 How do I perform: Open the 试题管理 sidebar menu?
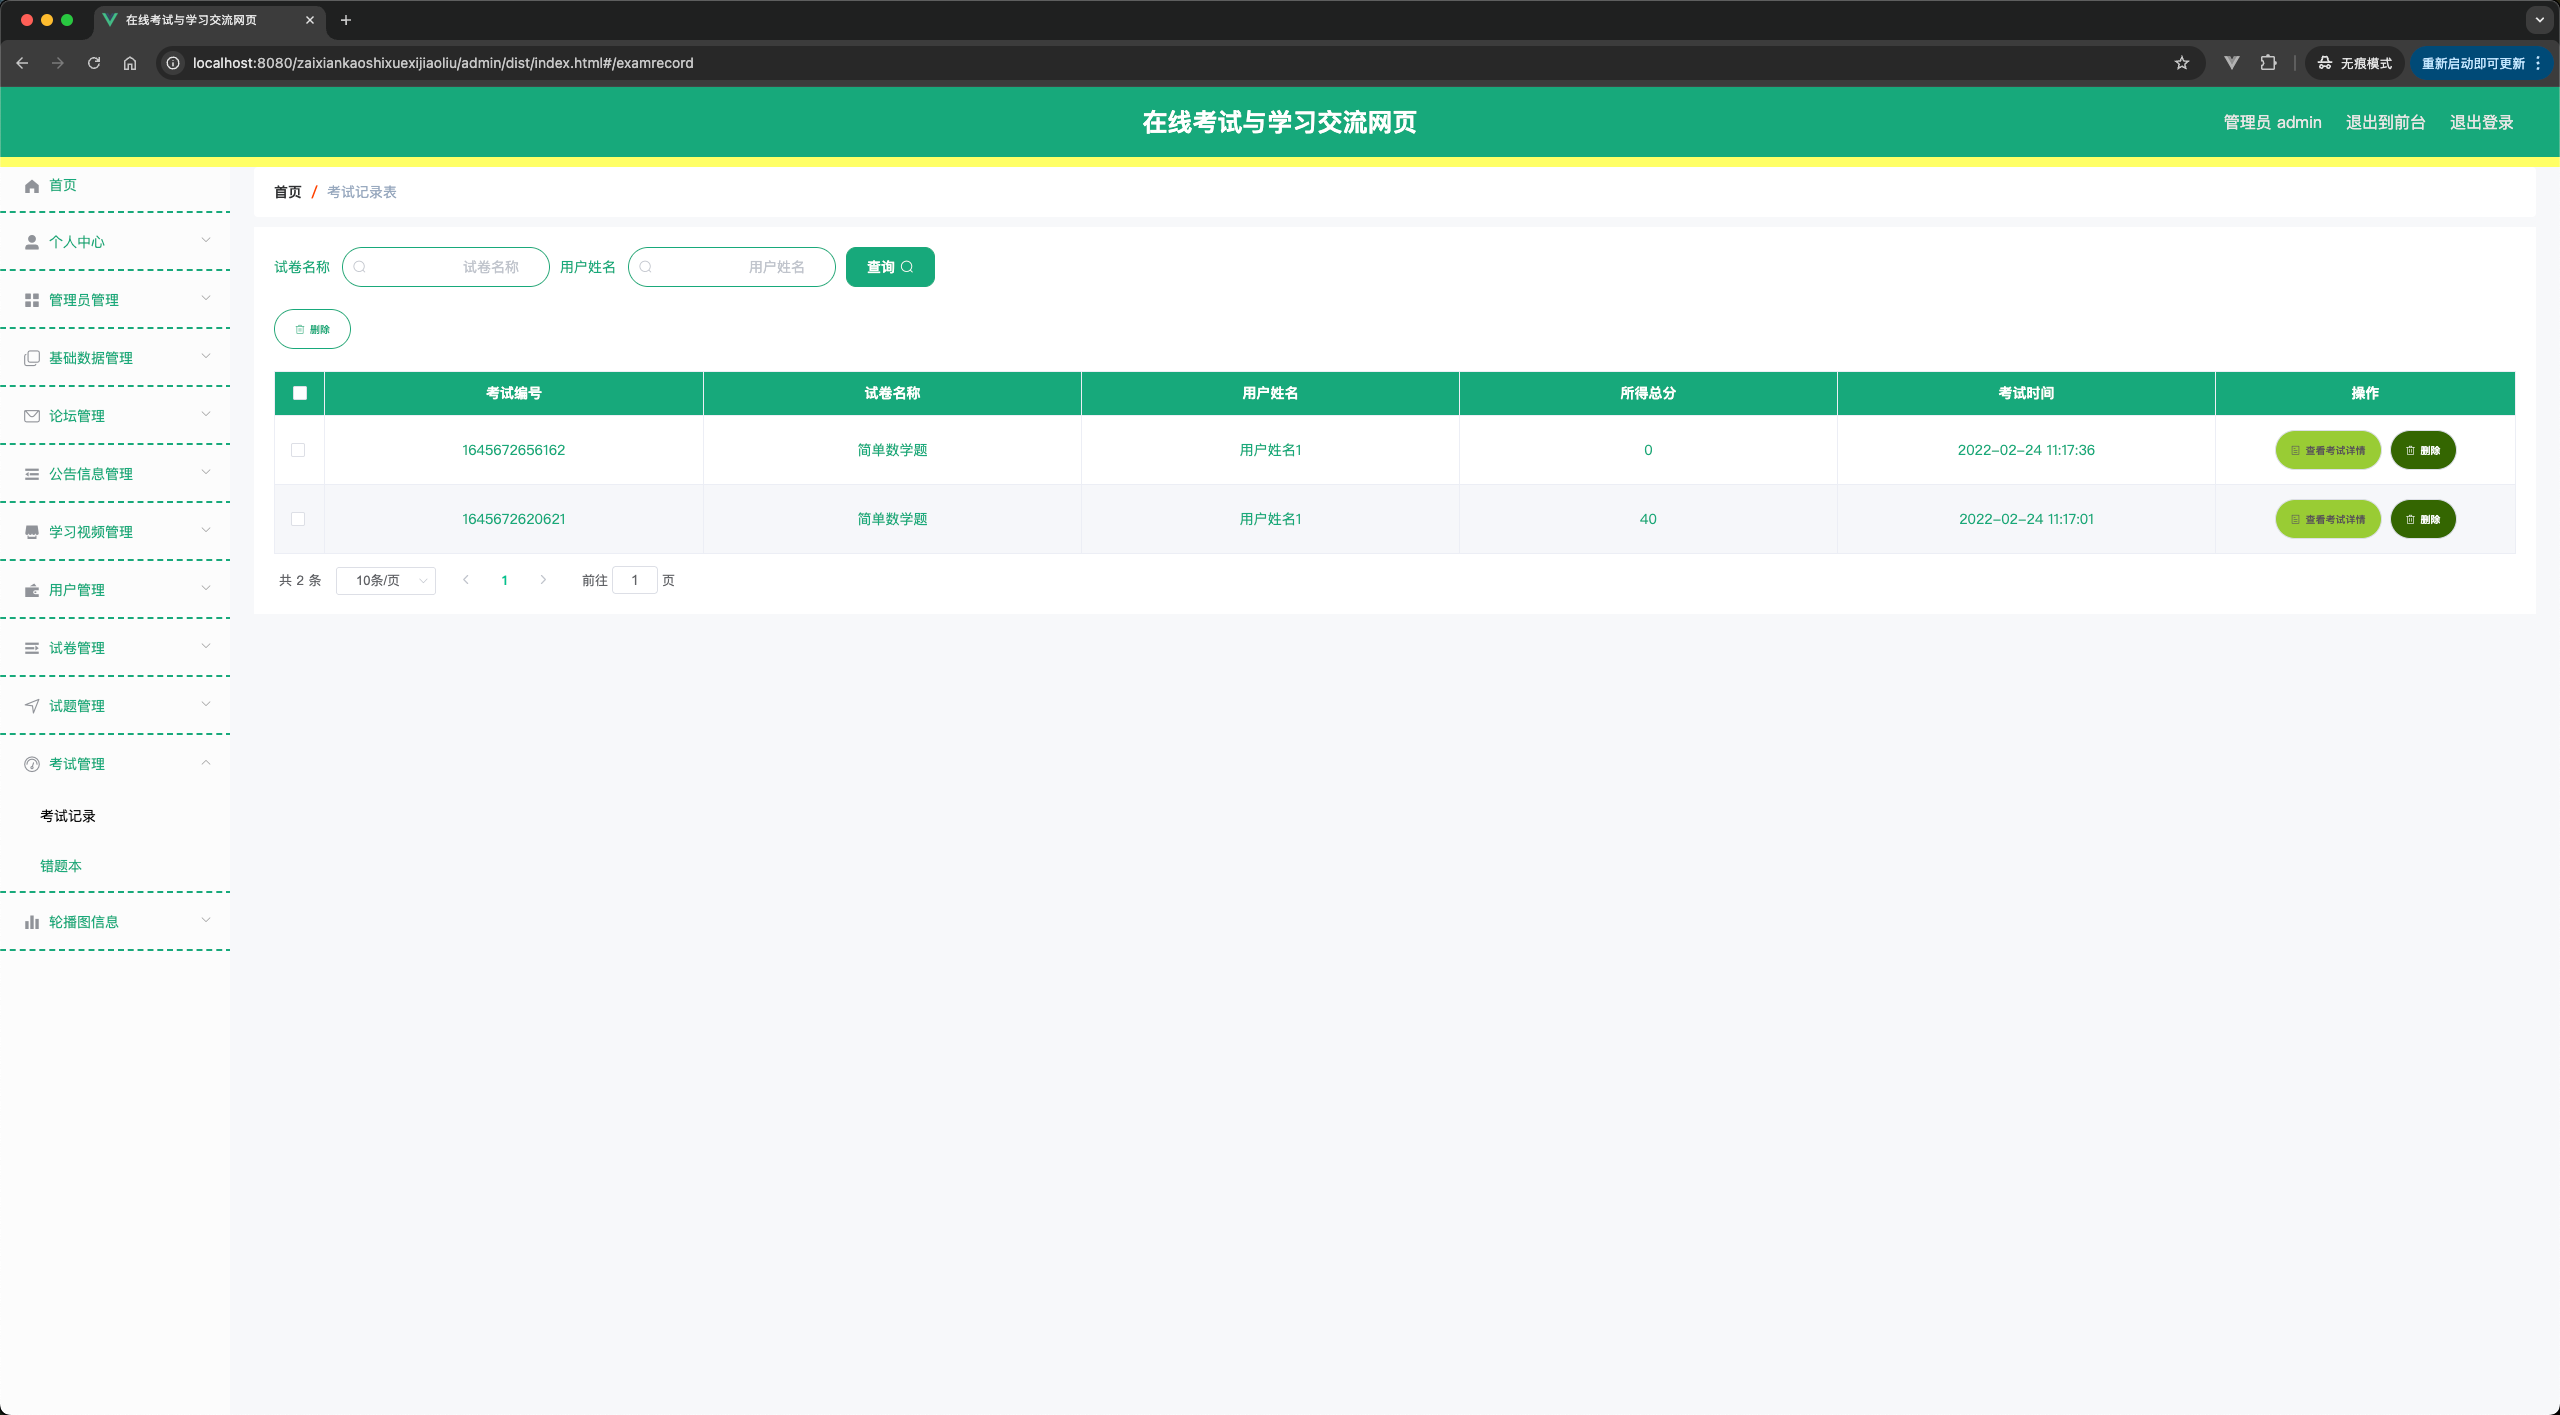(x=115, y=706)
